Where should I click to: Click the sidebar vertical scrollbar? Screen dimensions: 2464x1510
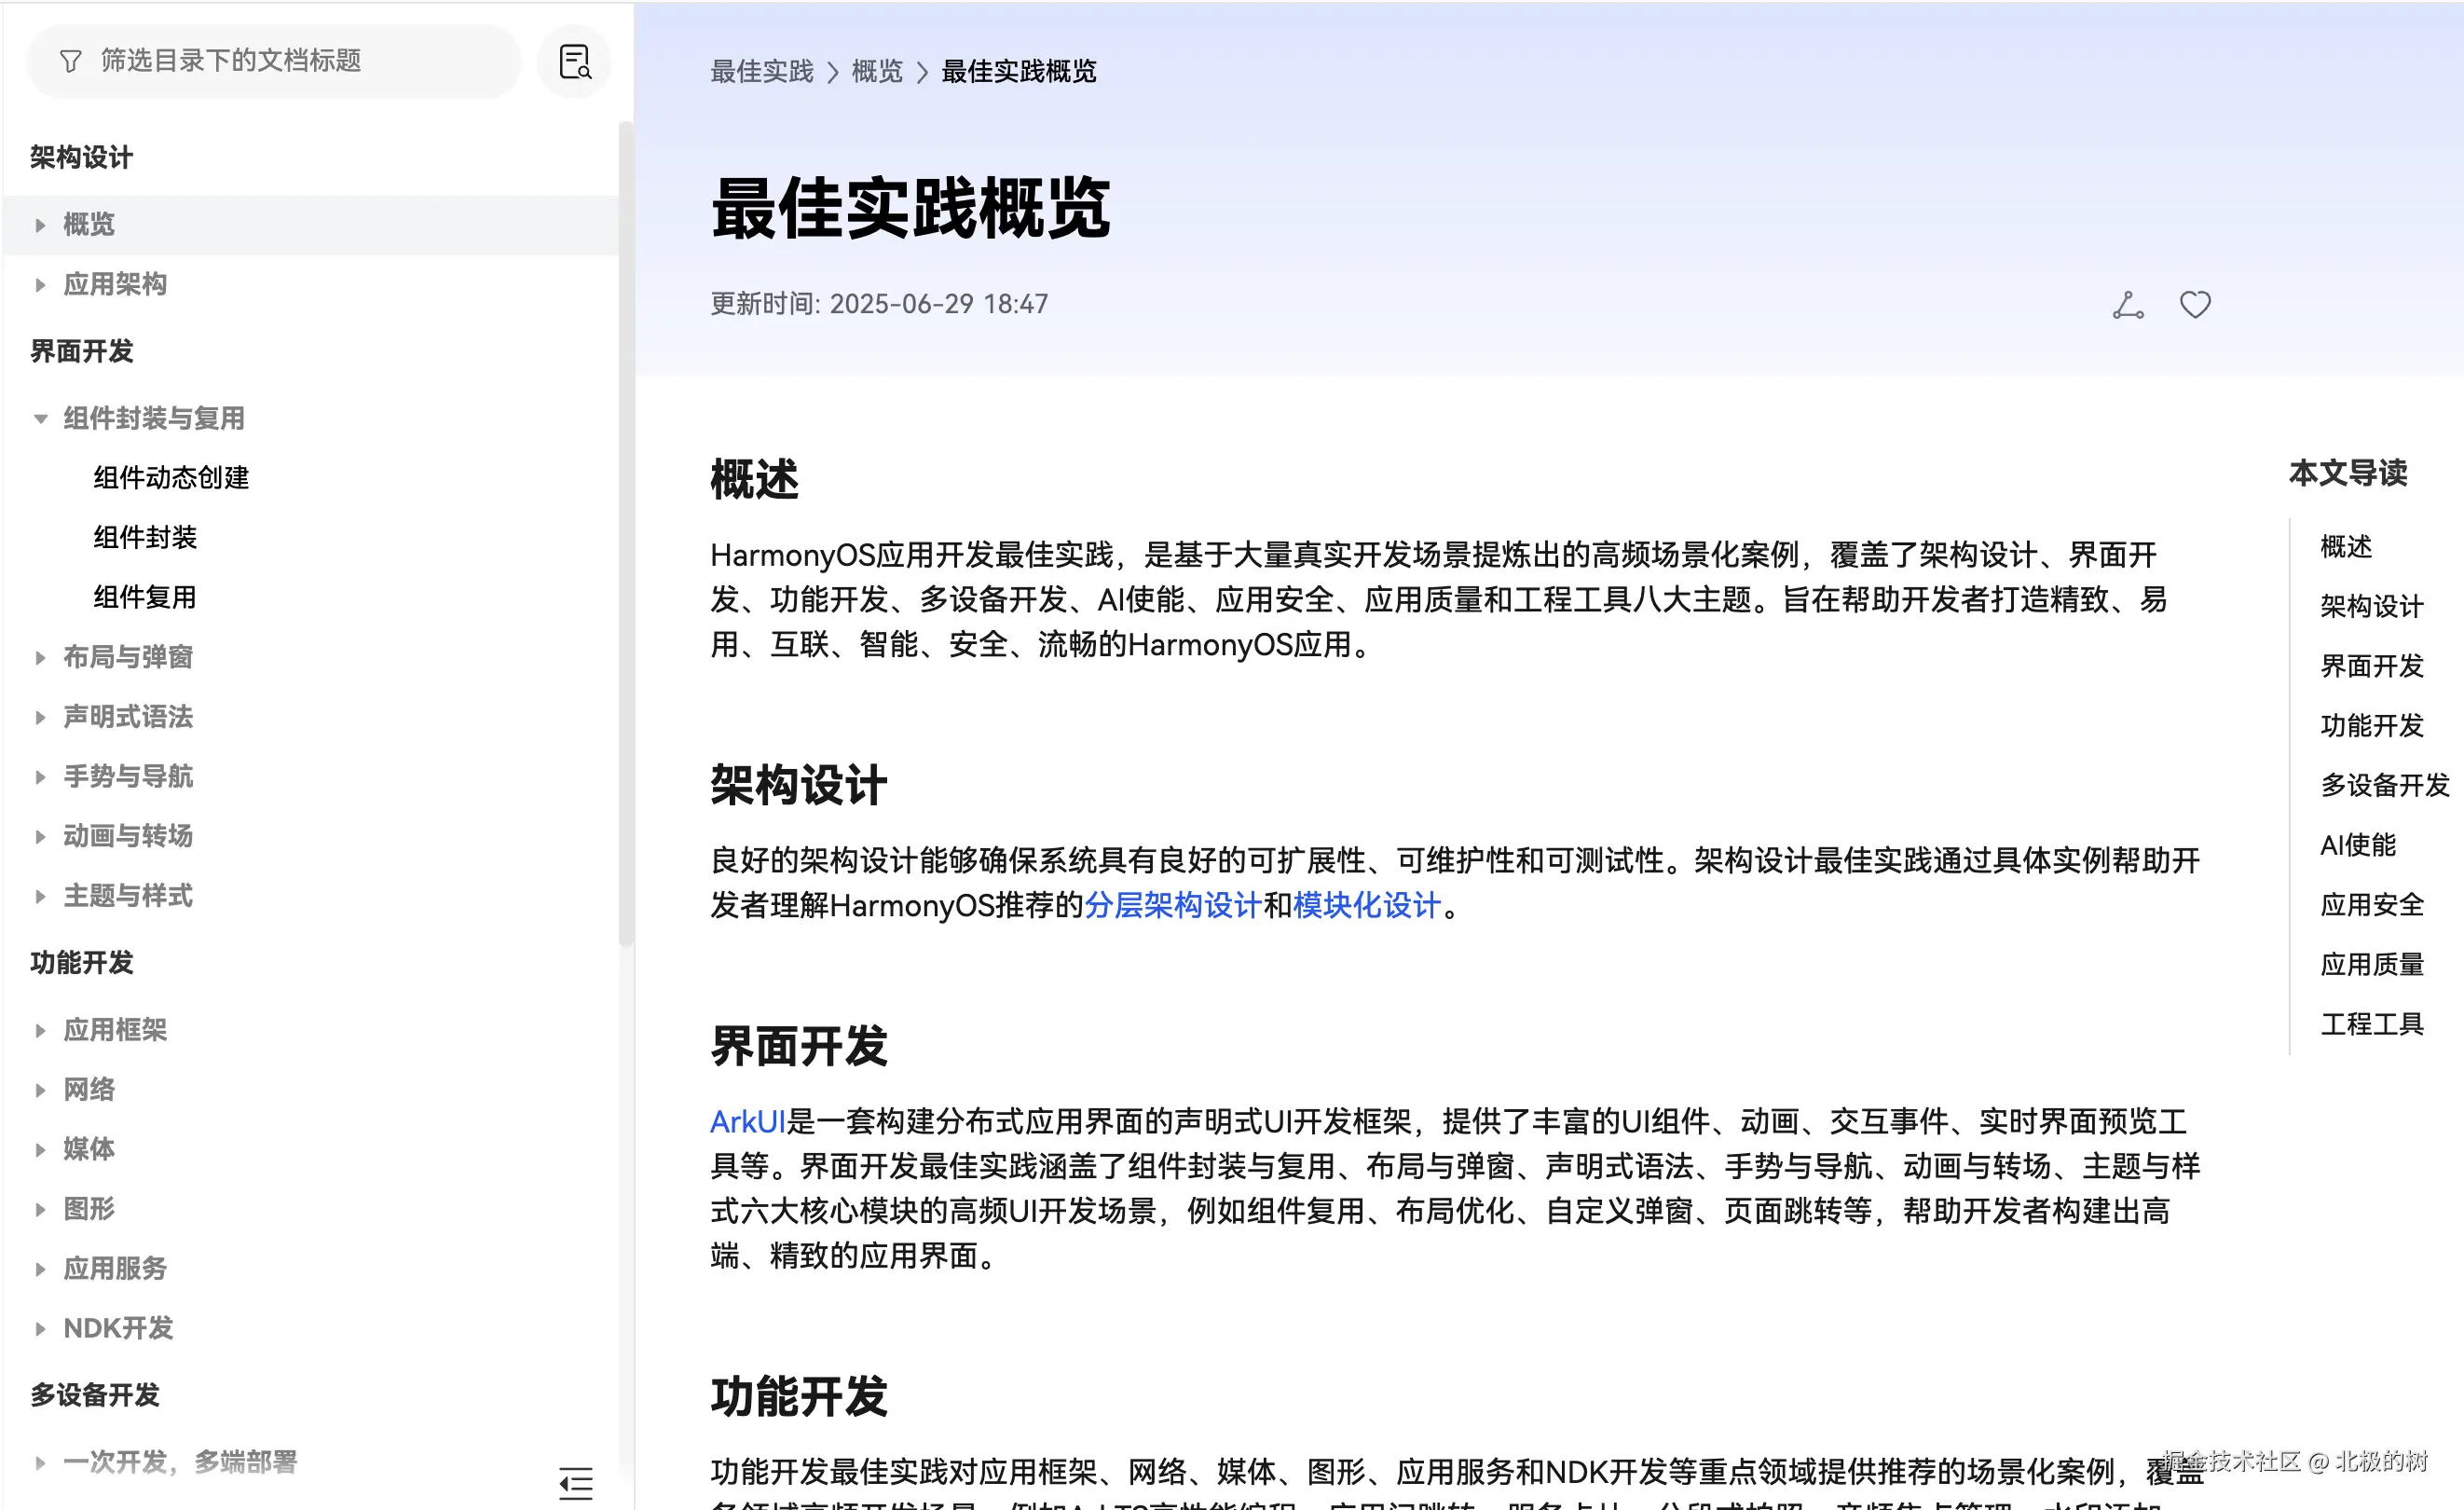(x=626, y=530)
